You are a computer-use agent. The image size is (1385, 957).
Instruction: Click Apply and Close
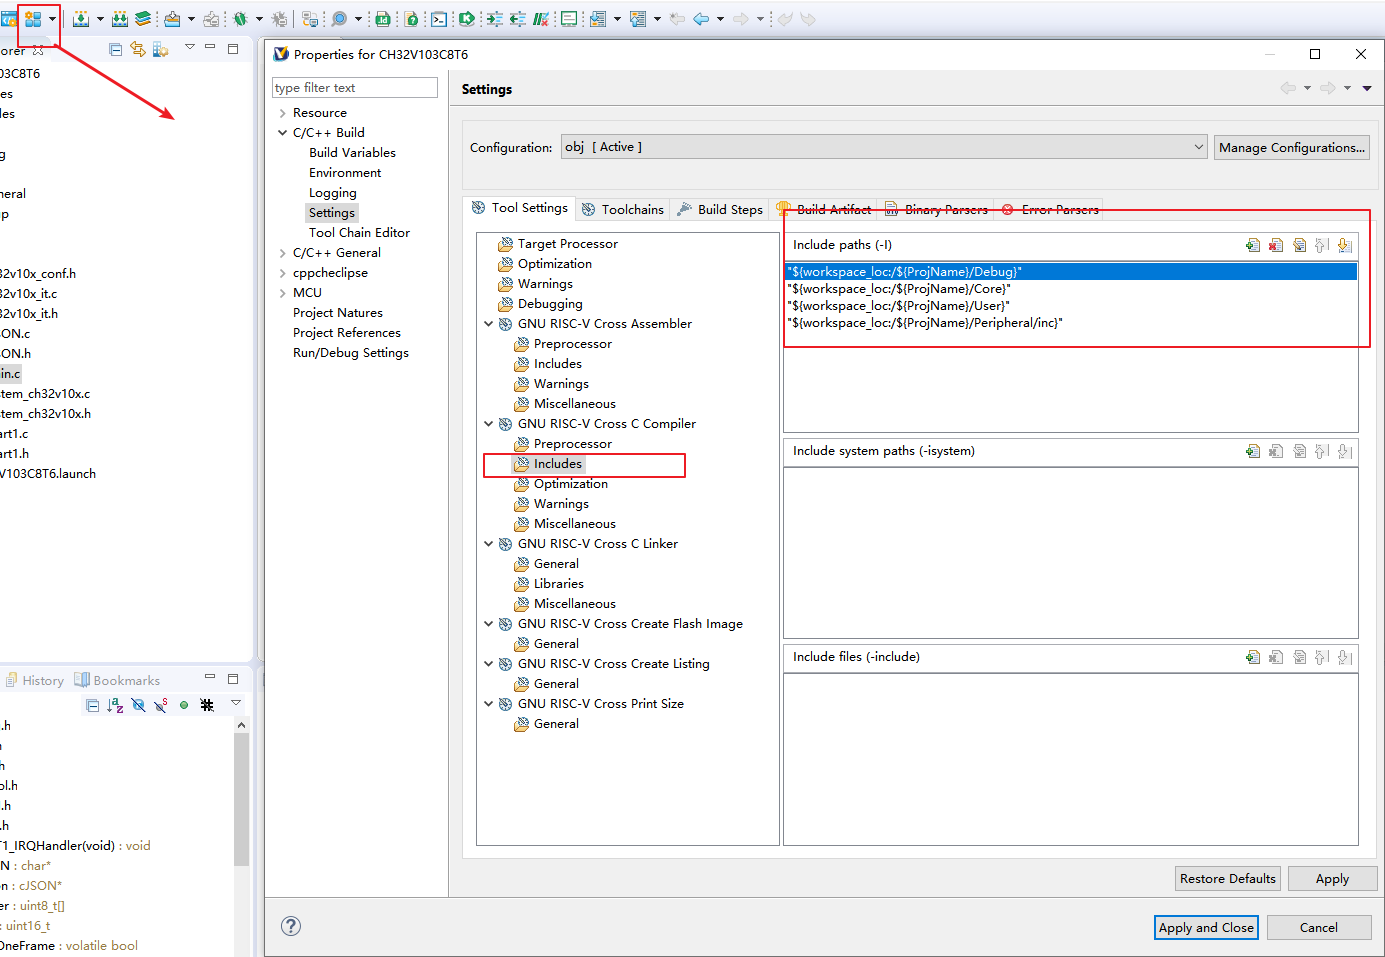(x=1206, y=927)
